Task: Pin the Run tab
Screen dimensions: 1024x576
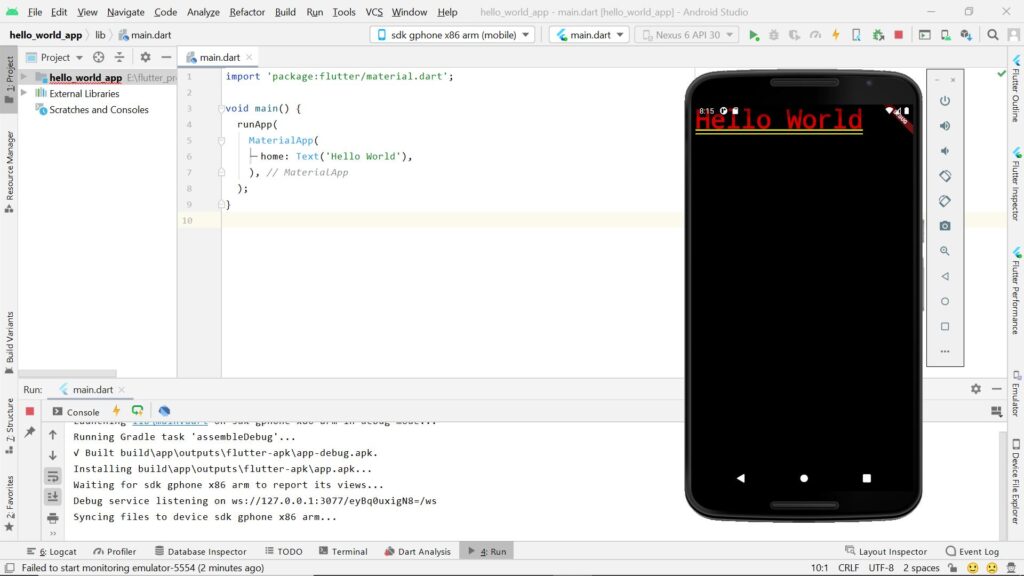Action: pyautogui.click(x=30, y=432)
